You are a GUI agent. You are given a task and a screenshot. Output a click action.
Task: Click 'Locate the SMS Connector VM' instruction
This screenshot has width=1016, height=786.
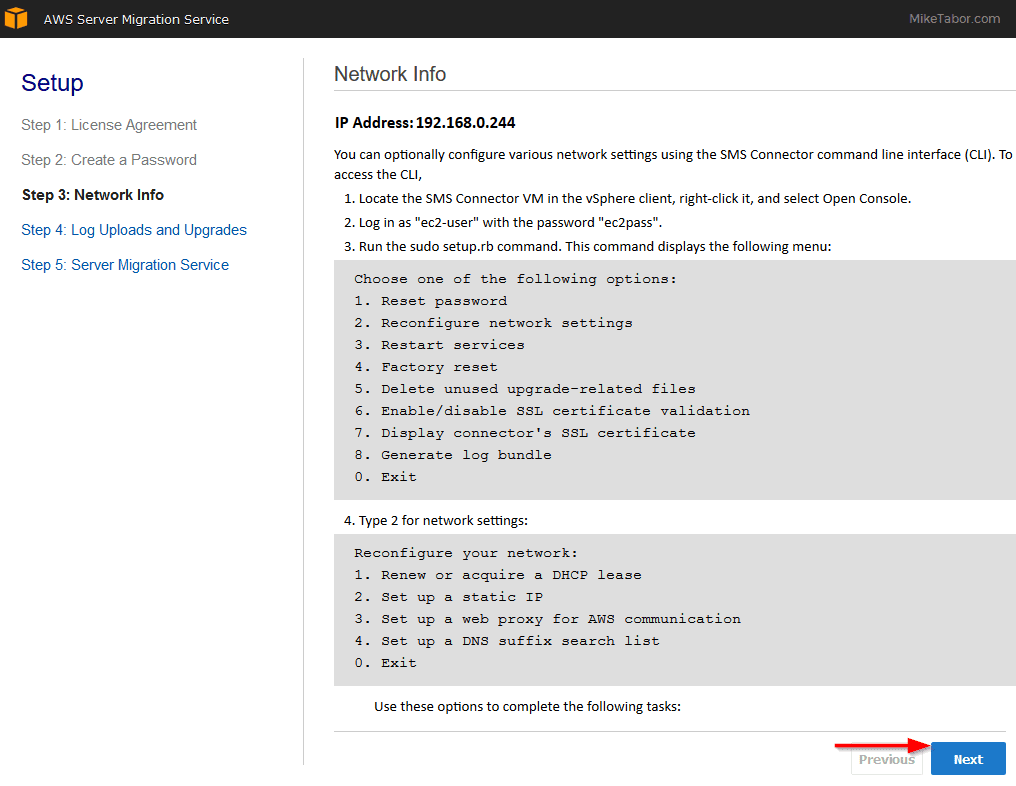coord(627,198)
